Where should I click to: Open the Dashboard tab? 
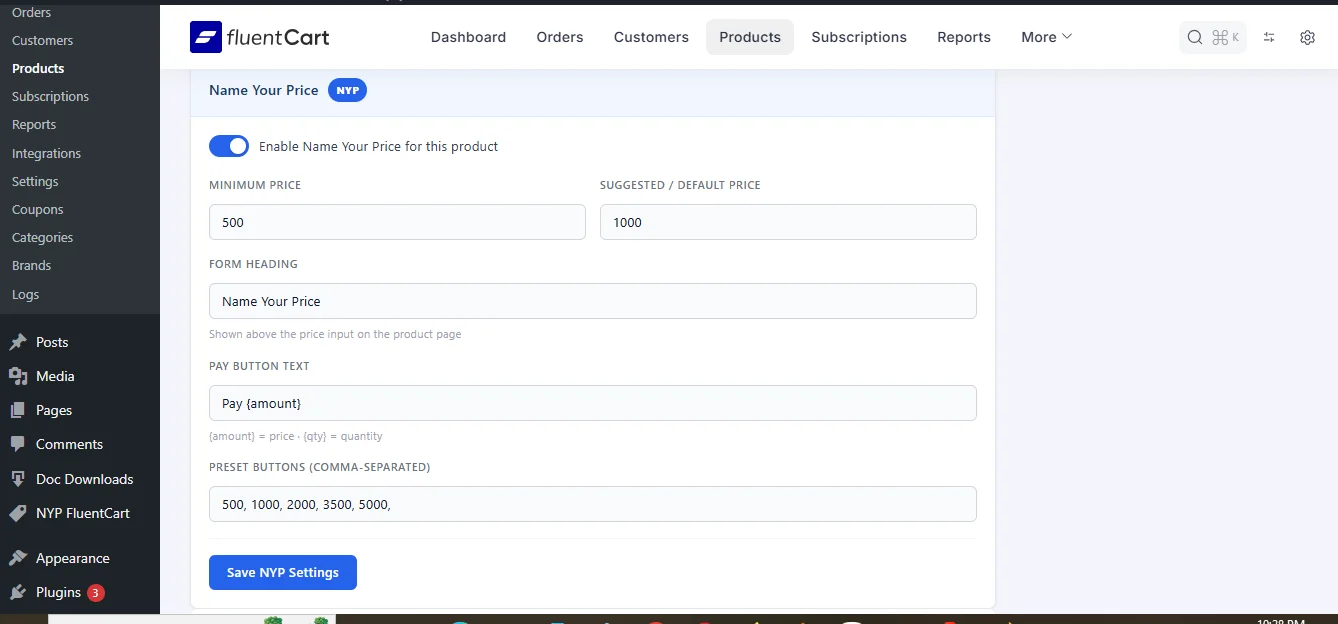(x=468, y=37)
